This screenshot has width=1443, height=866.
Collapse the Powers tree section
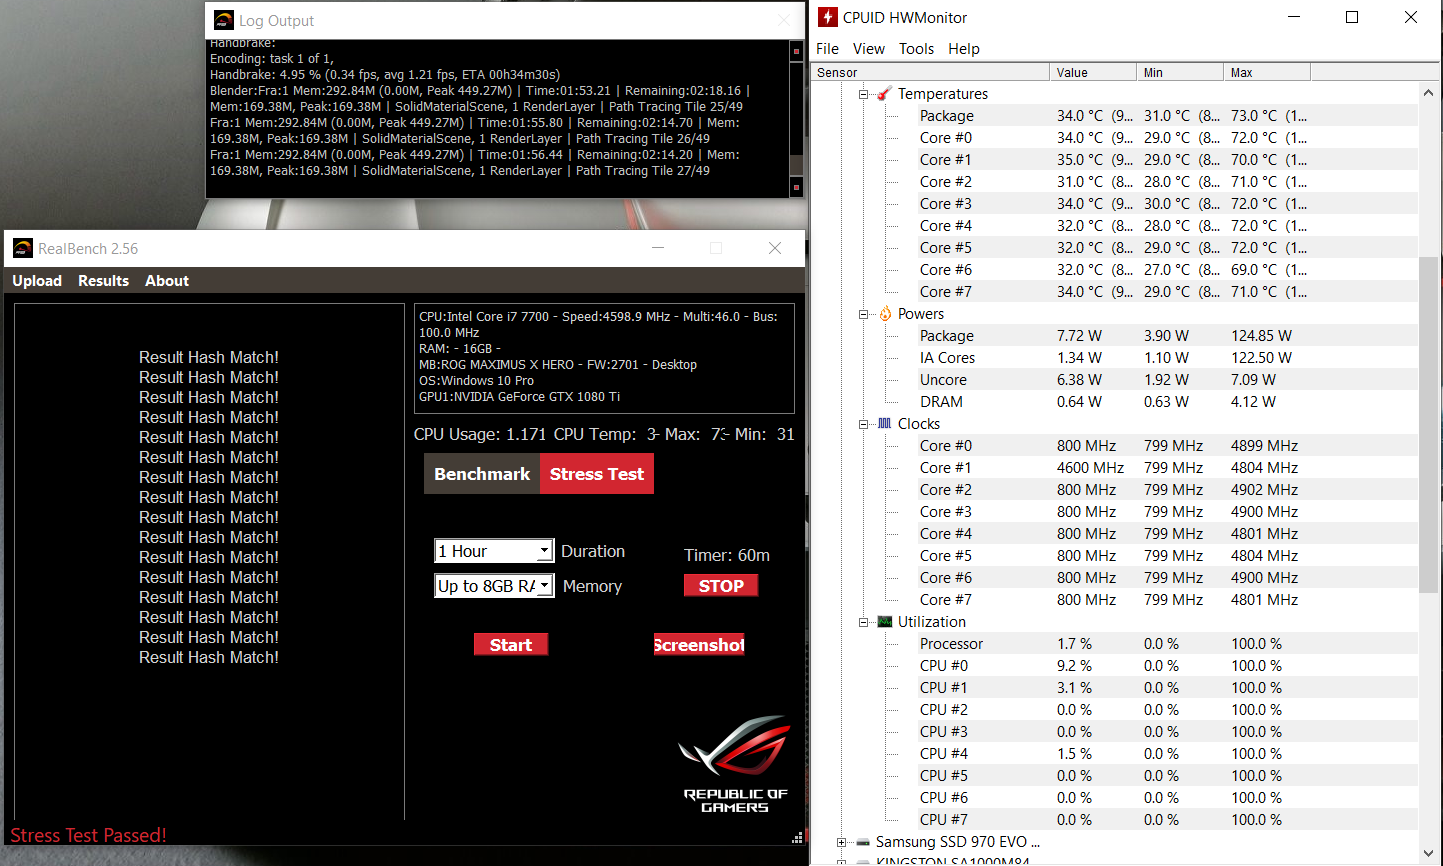point(864,314)
